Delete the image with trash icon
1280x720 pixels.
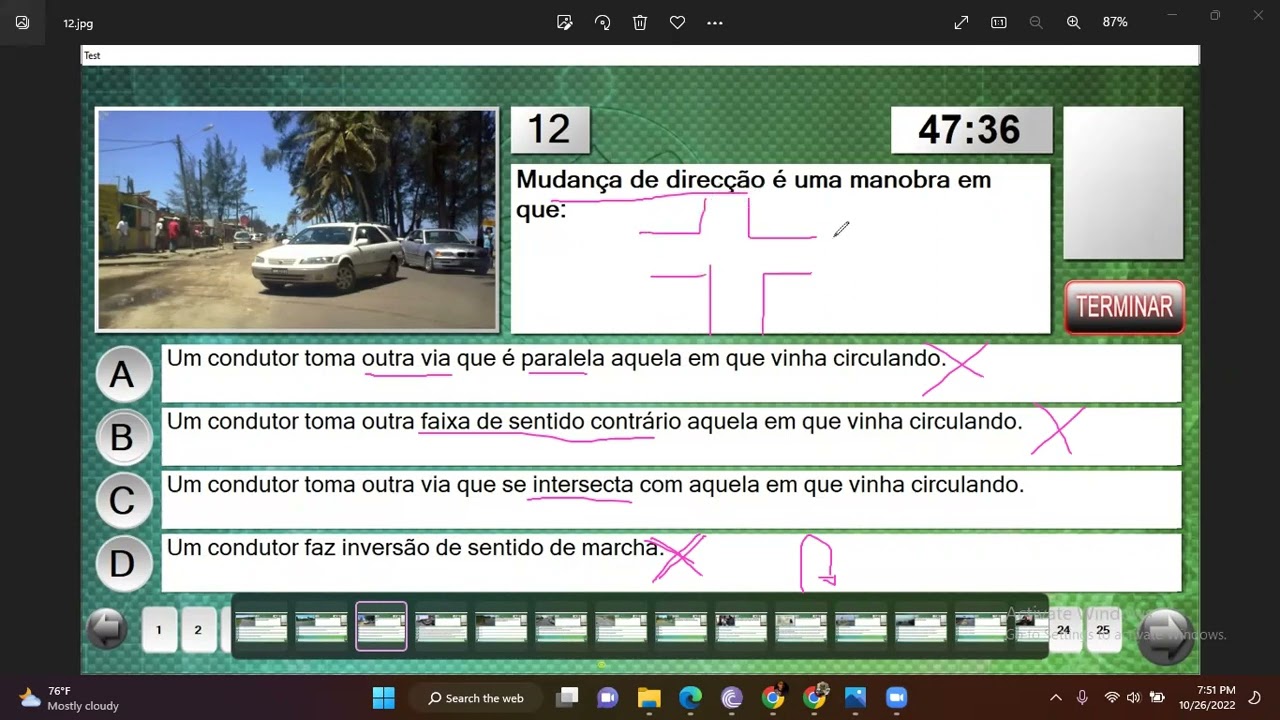click(x=640, y=22)
